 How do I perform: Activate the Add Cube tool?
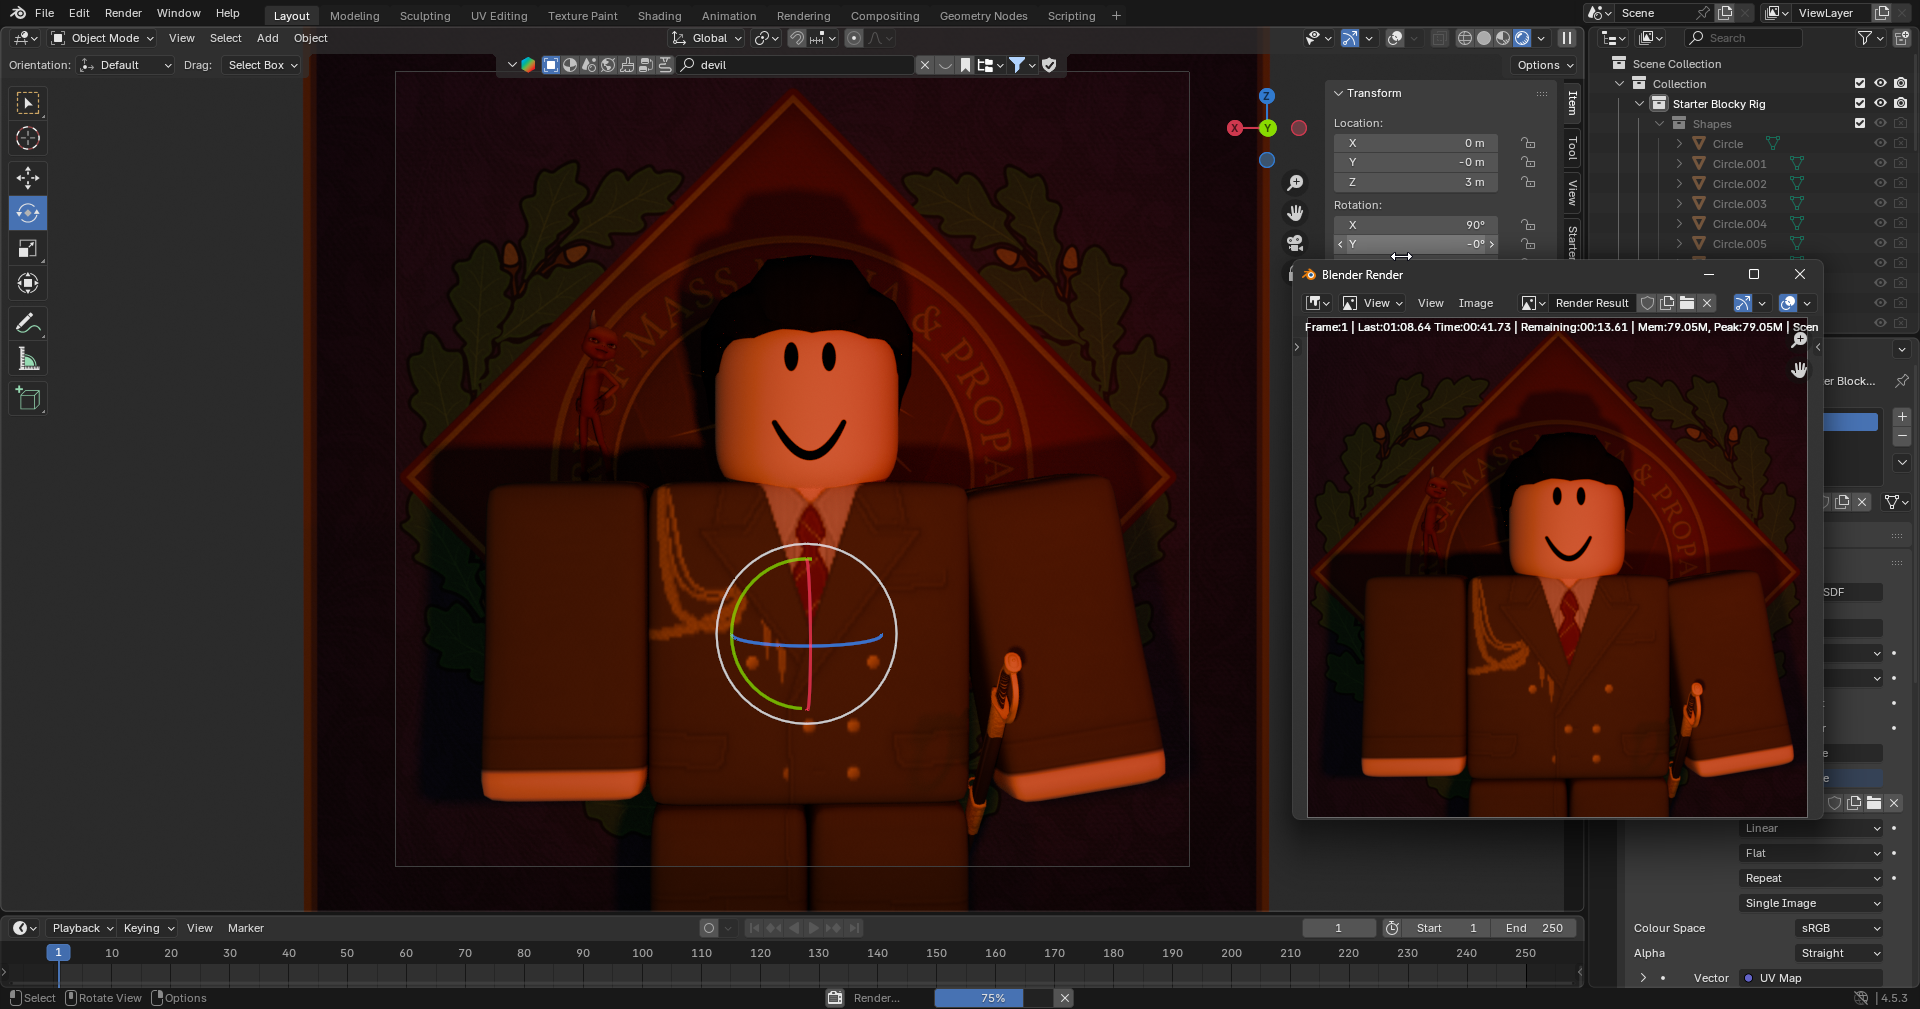[28, 399]
